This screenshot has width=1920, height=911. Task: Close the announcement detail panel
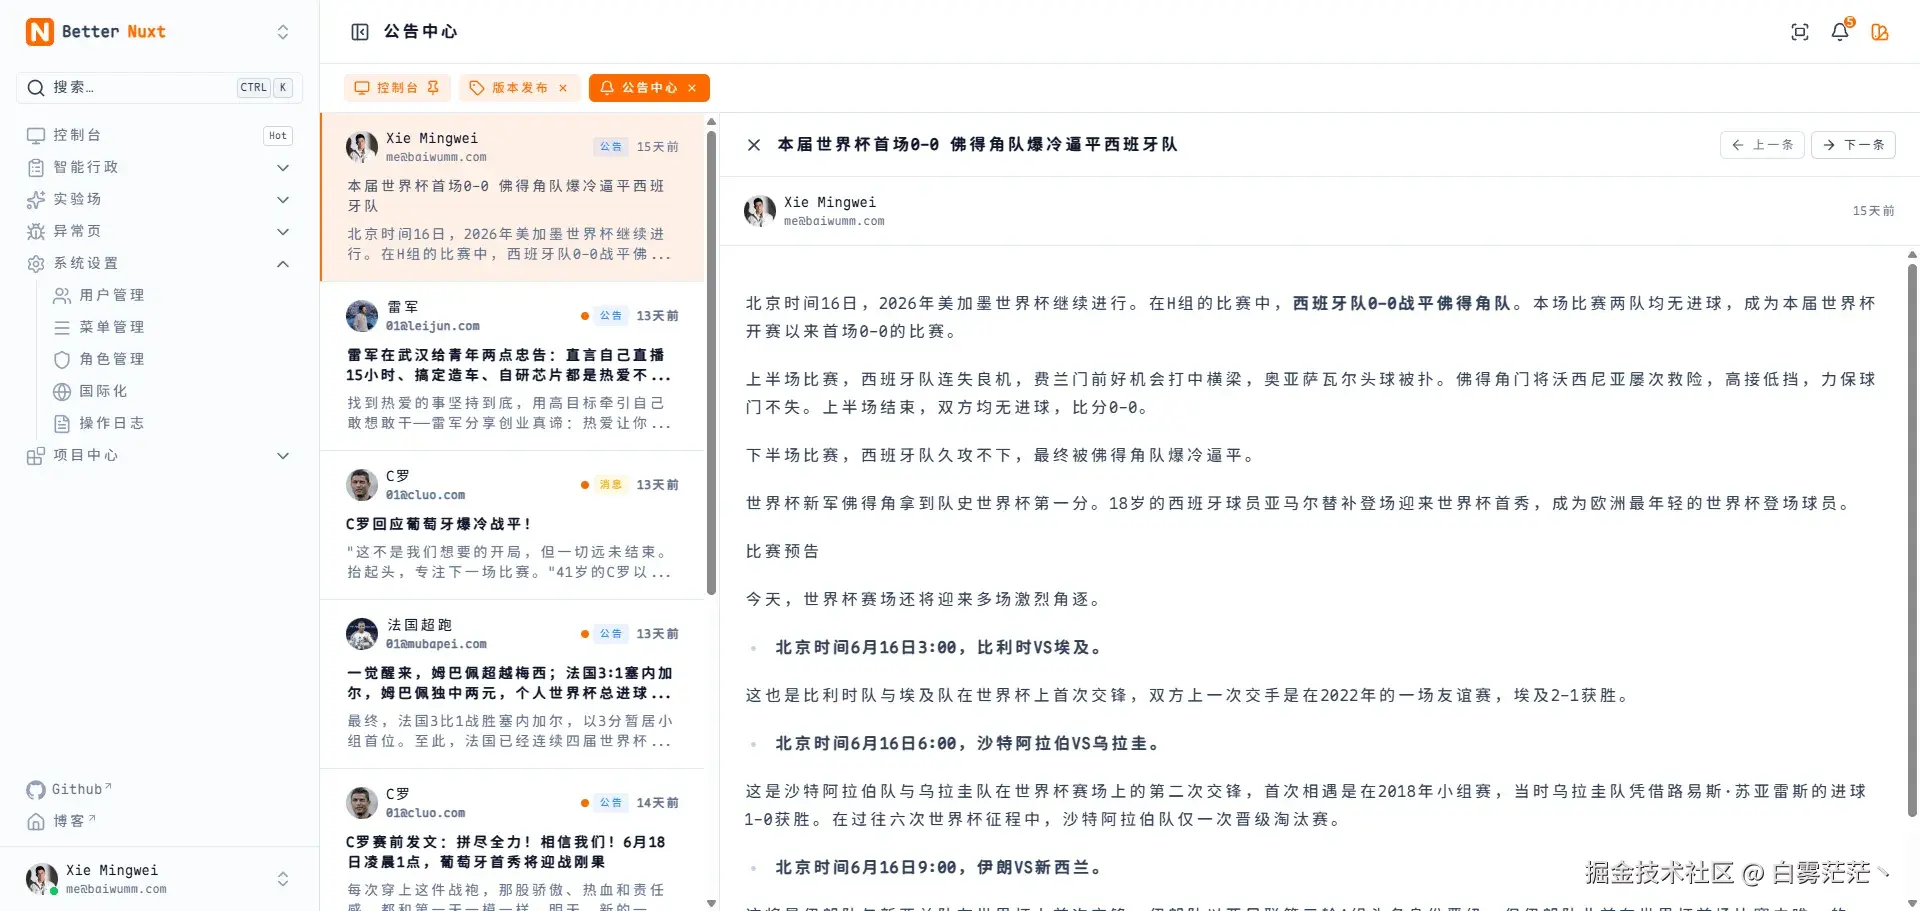click(754, 145)
